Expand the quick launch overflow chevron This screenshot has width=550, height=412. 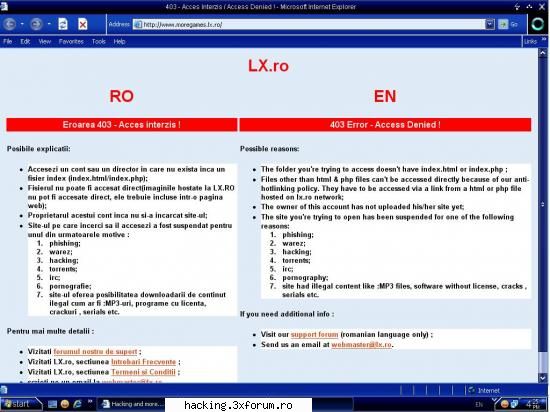(x=89, y=402)
